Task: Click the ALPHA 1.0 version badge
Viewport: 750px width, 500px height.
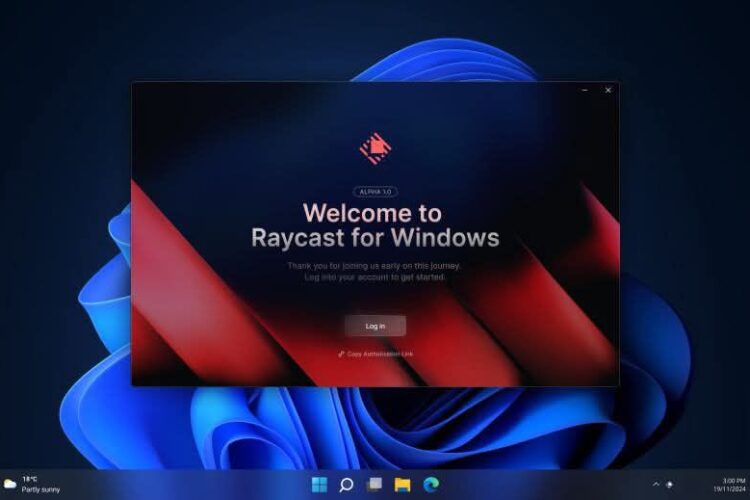Action: click(375, 191)
